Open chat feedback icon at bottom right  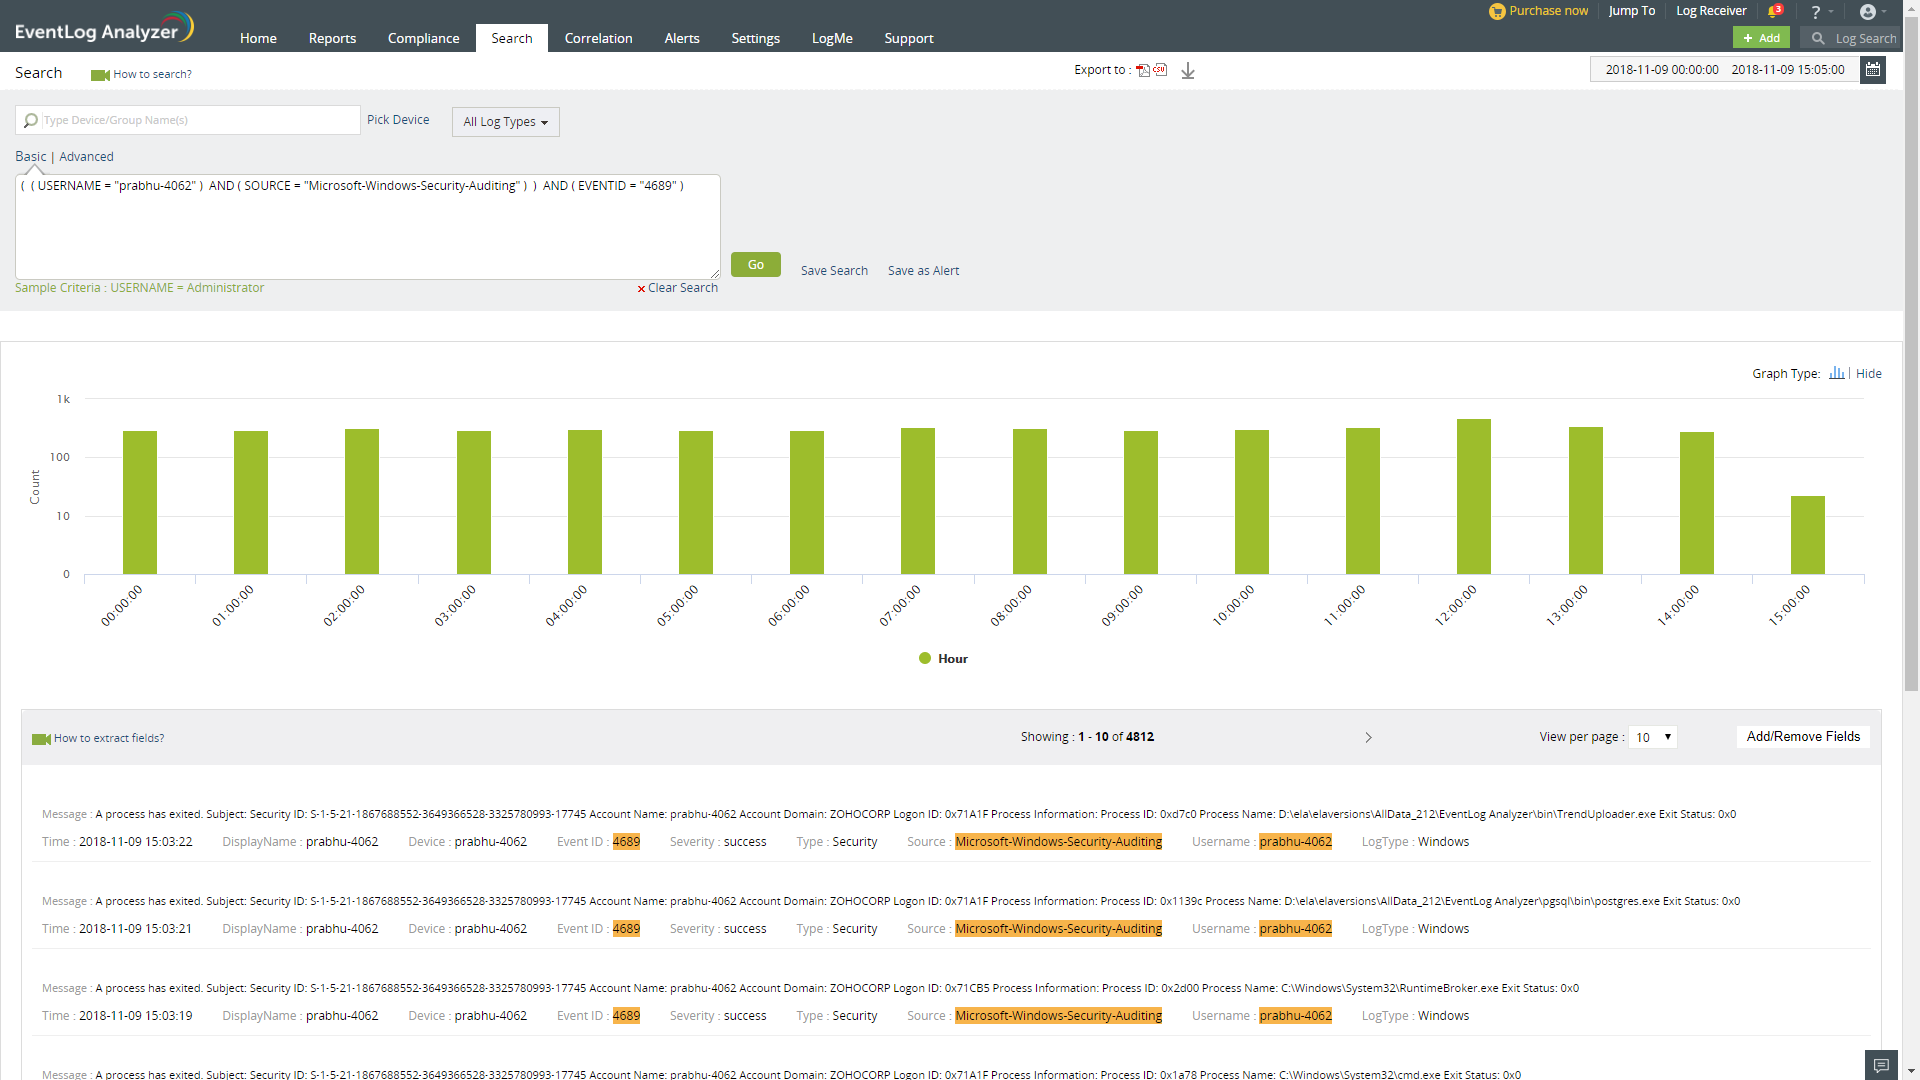1881,1065
